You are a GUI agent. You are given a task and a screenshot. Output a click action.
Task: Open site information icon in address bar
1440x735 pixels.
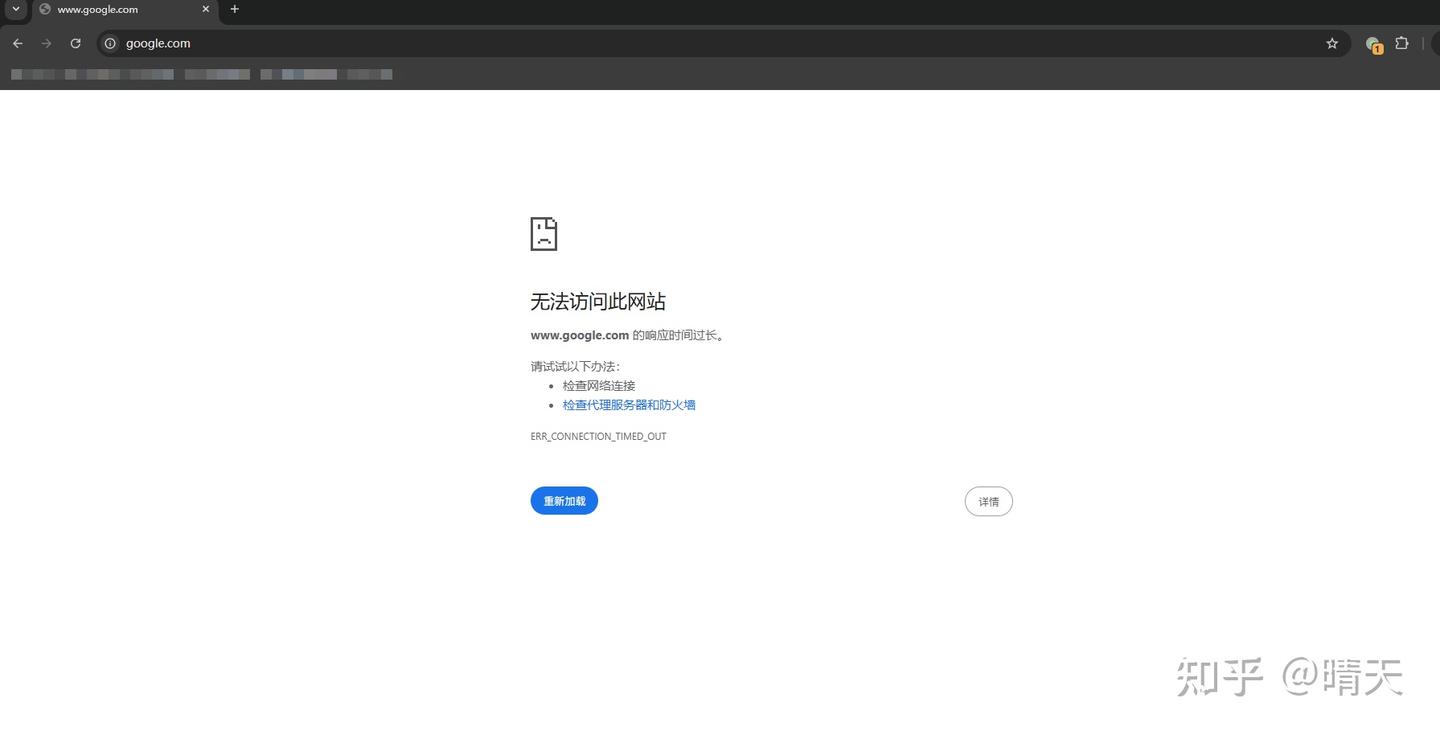[111, 43]
